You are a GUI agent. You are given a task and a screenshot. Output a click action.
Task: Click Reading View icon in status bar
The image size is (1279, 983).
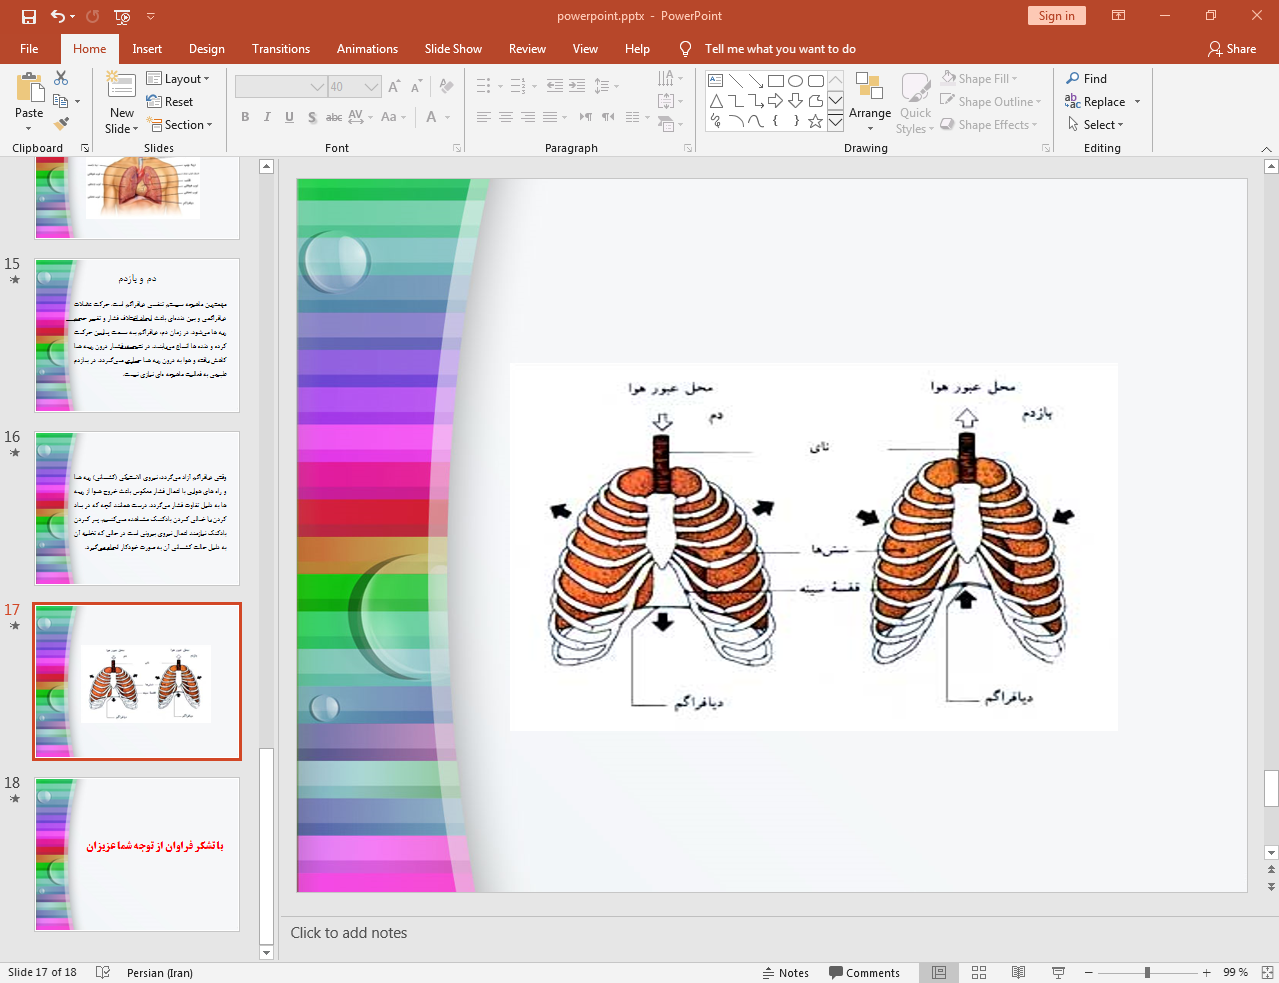(1018, 972)
